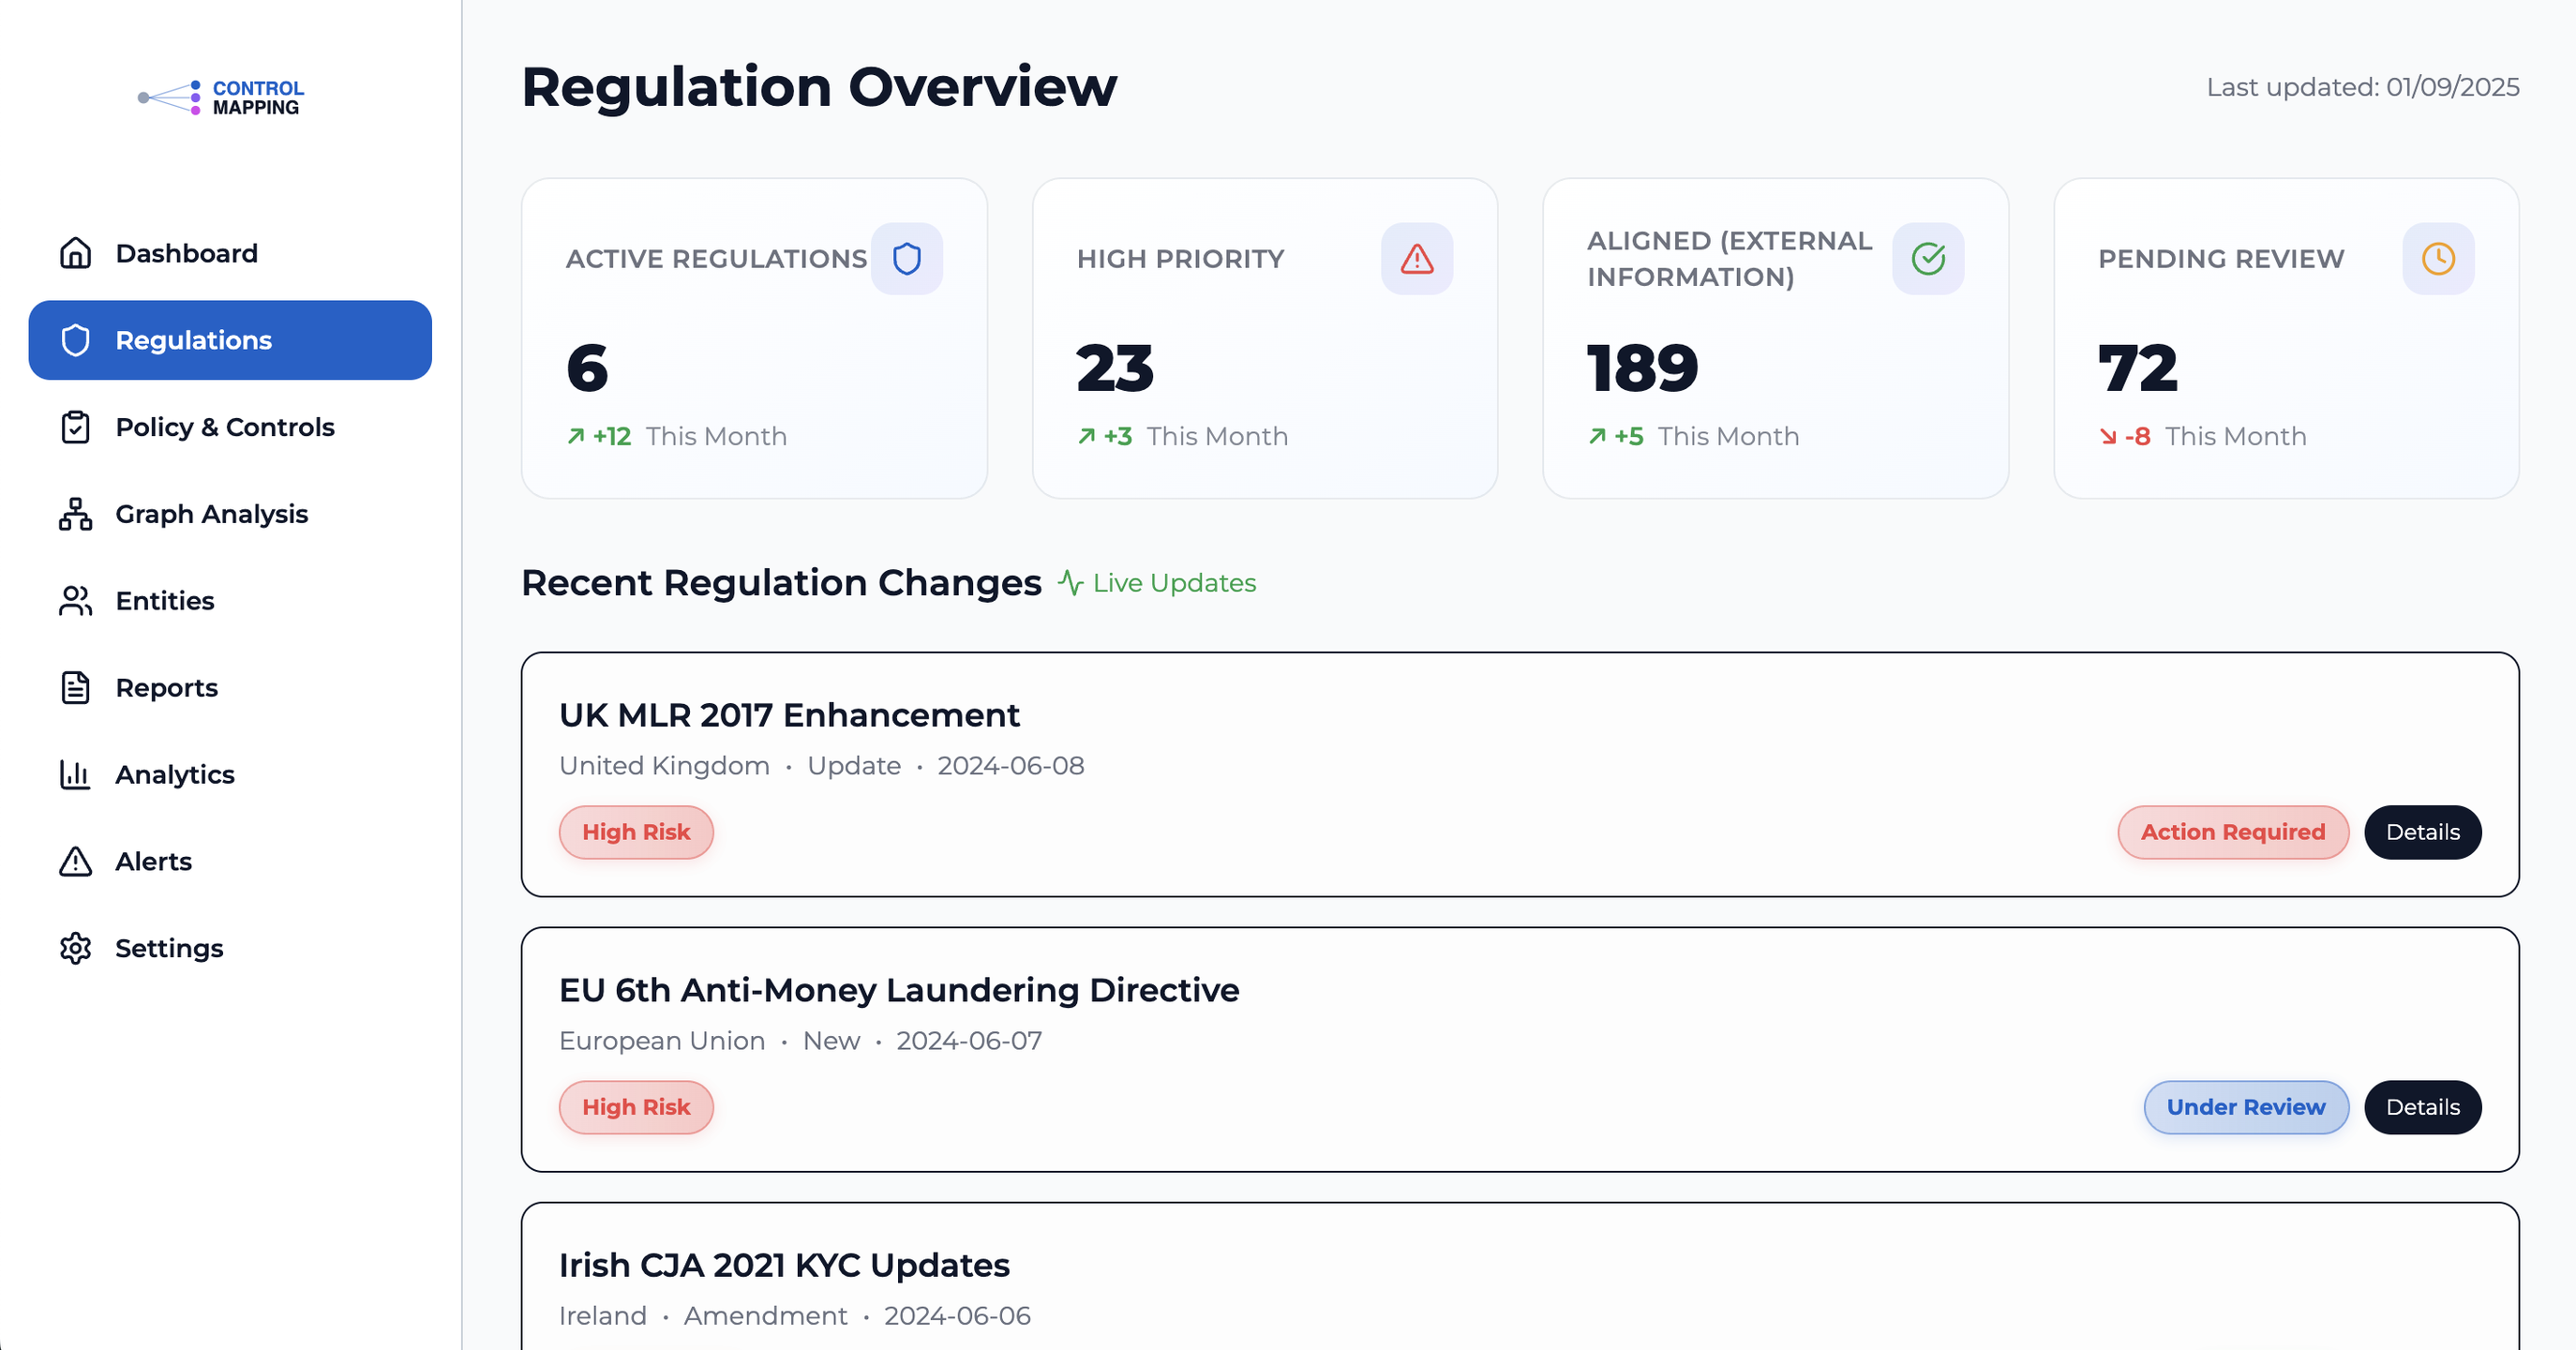Click the clock icon in Pending Review card

pyautogui.click(x=2437, y=259)
